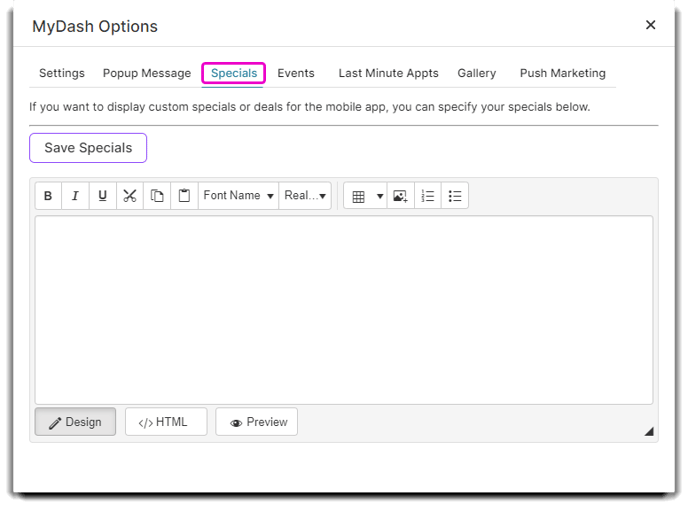
Task: Cut selection using scissors icon
Action: [130, 196]
